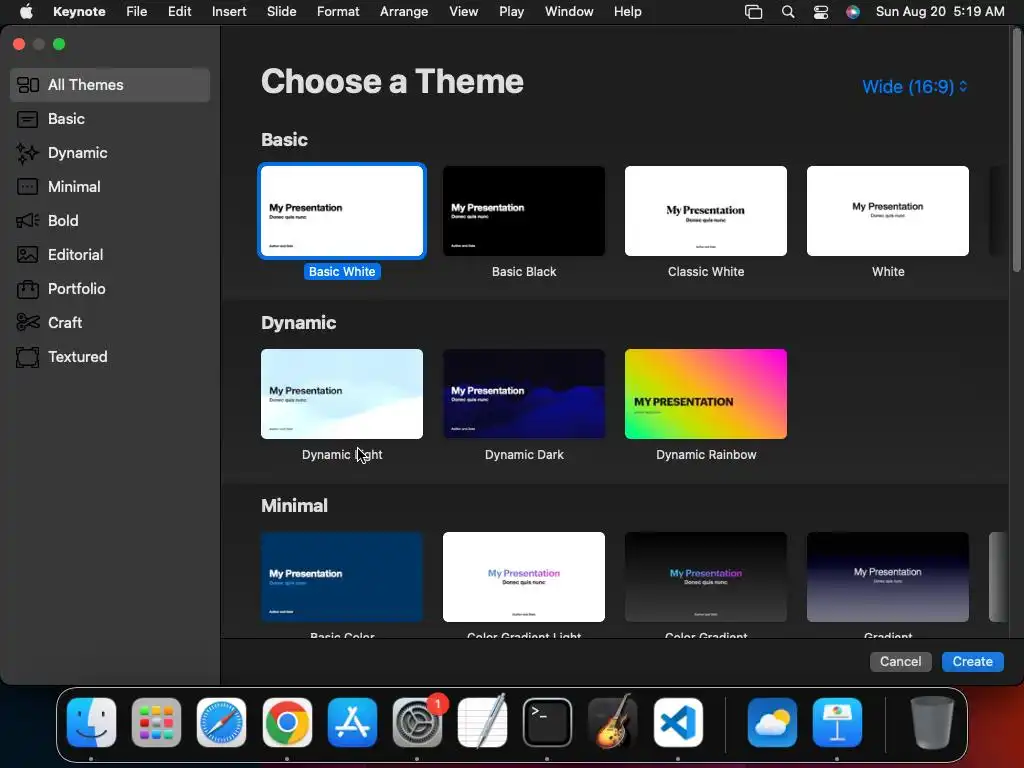The image size is (1024, 768).
Task: Select the Classic White theme thumbnail
Action: [x=706, y=211]
